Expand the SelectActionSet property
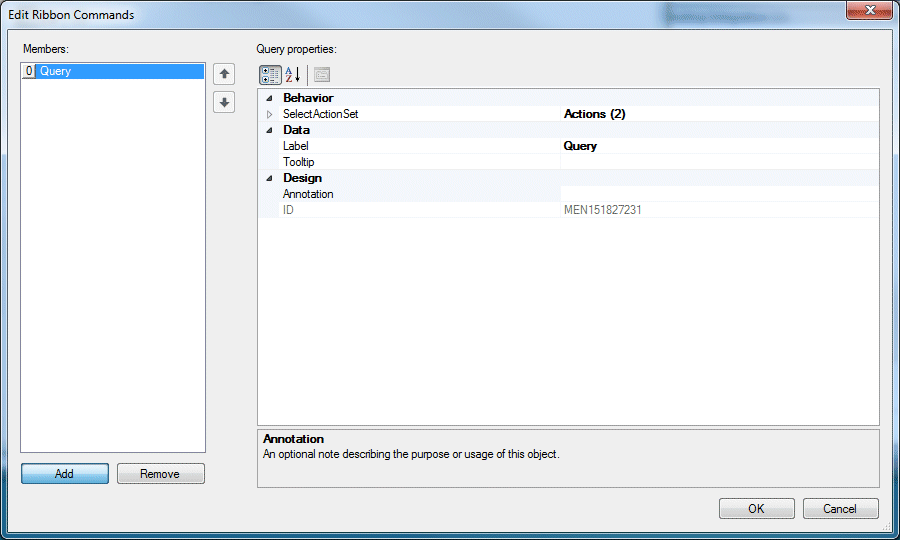This screenshot has width=900, height=540. 269,114
